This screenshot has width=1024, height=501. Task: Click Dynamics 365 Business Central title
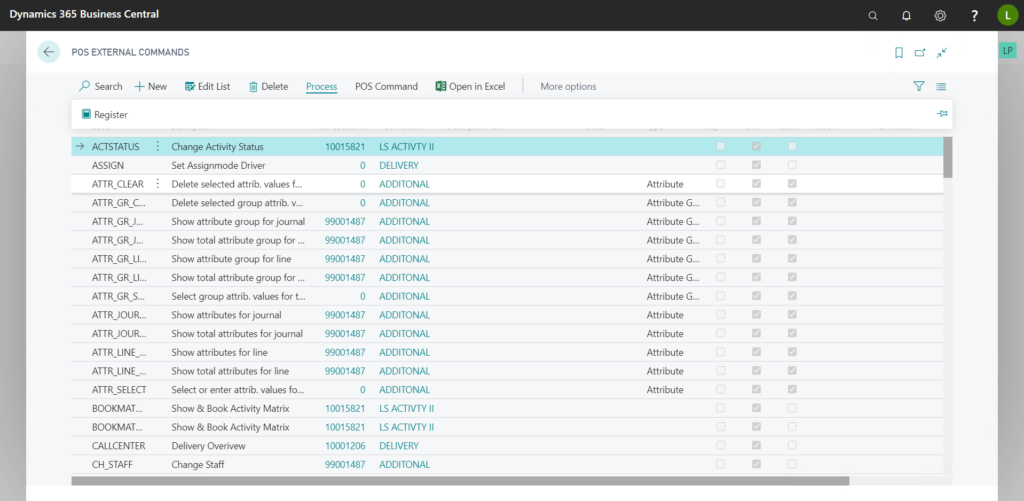coord(84,14)
